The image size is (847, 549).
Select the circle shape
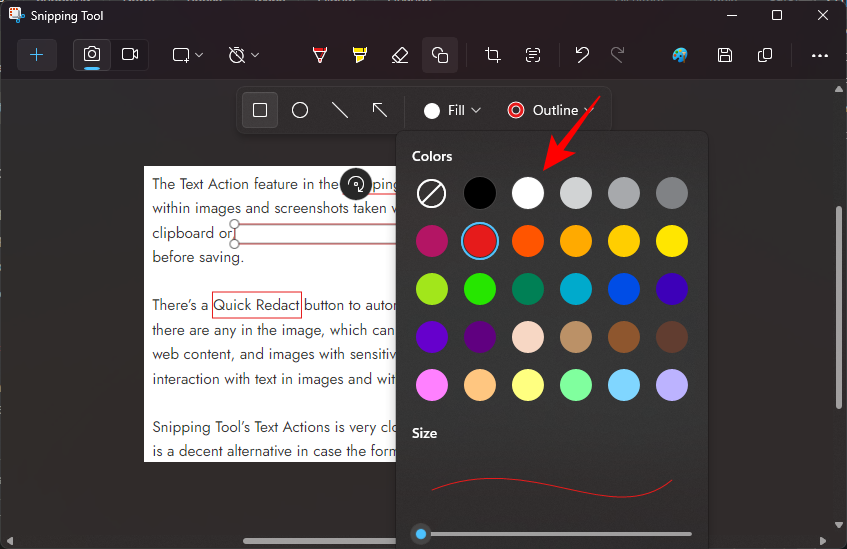300,110
